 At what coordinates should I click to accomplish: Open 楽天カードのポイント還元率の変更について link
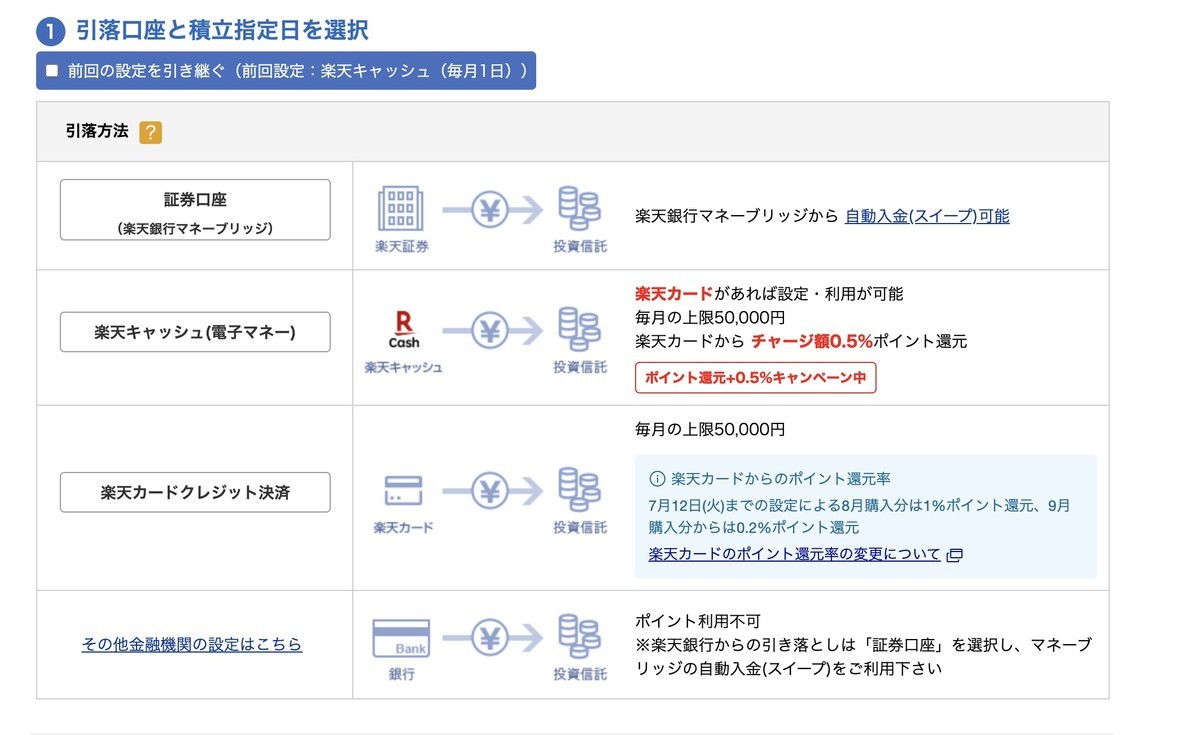pos(794,554)
